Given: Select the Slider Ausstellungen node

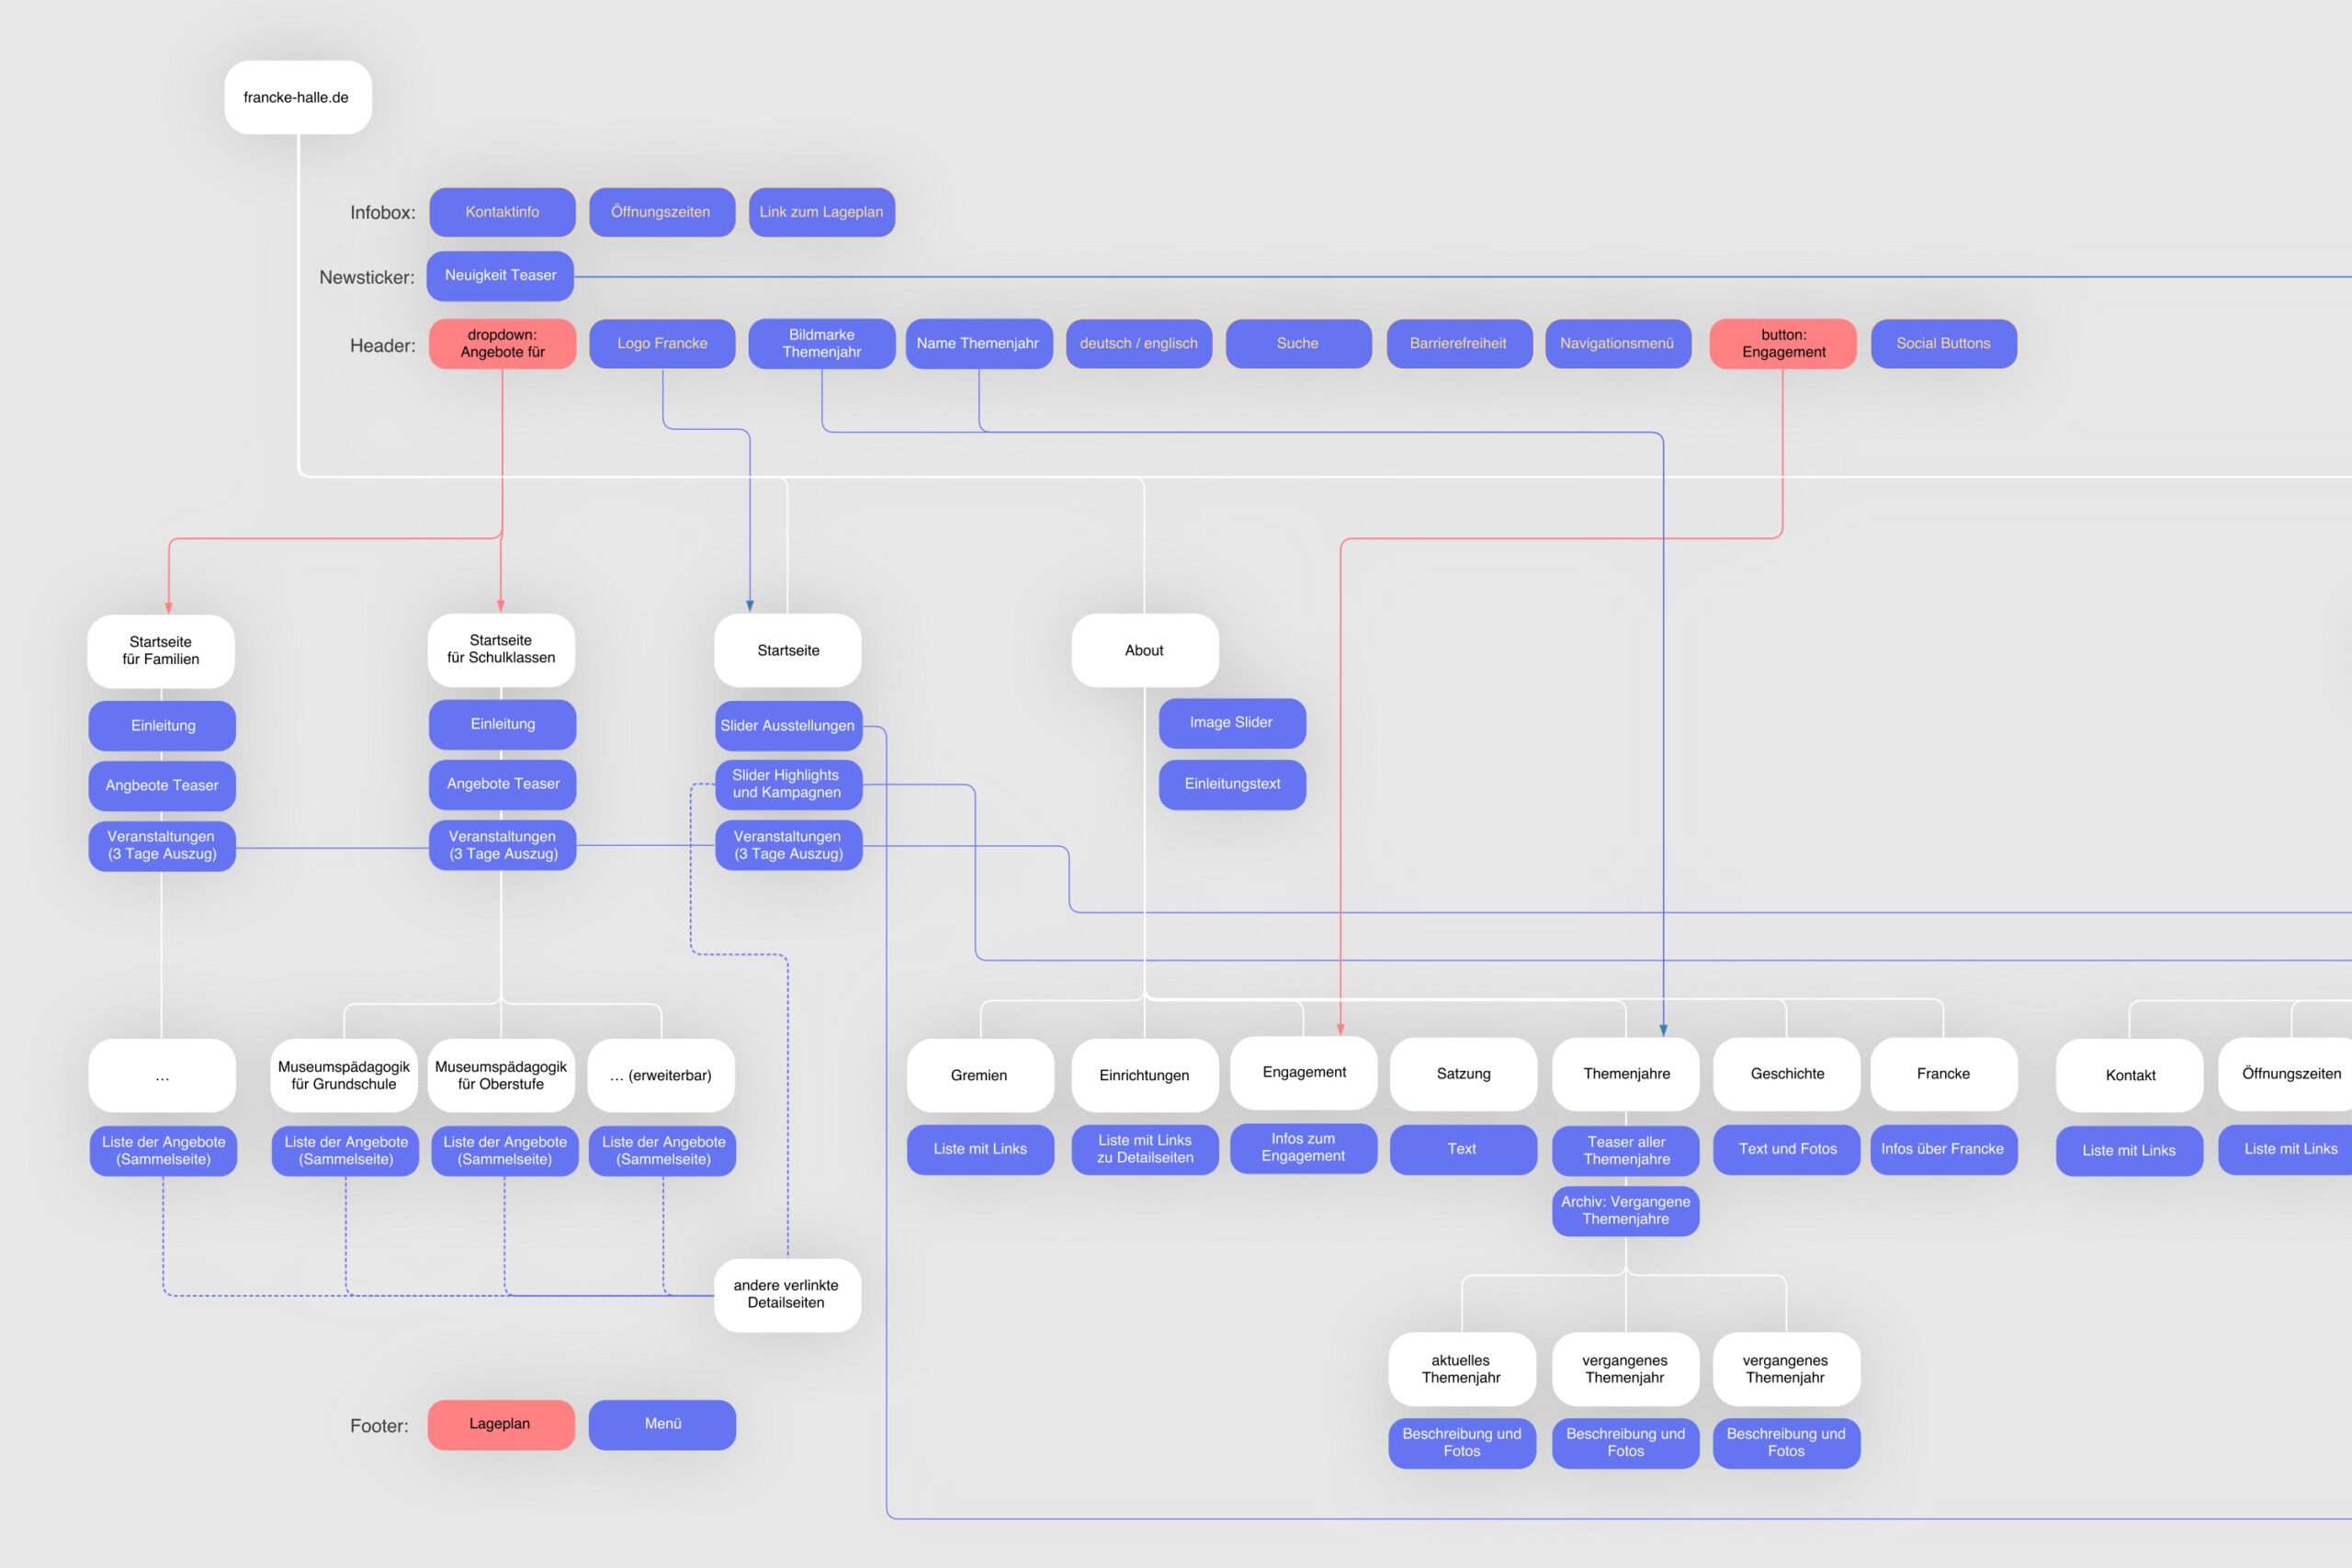Looking at the screenshot, I should coord(787,725).
